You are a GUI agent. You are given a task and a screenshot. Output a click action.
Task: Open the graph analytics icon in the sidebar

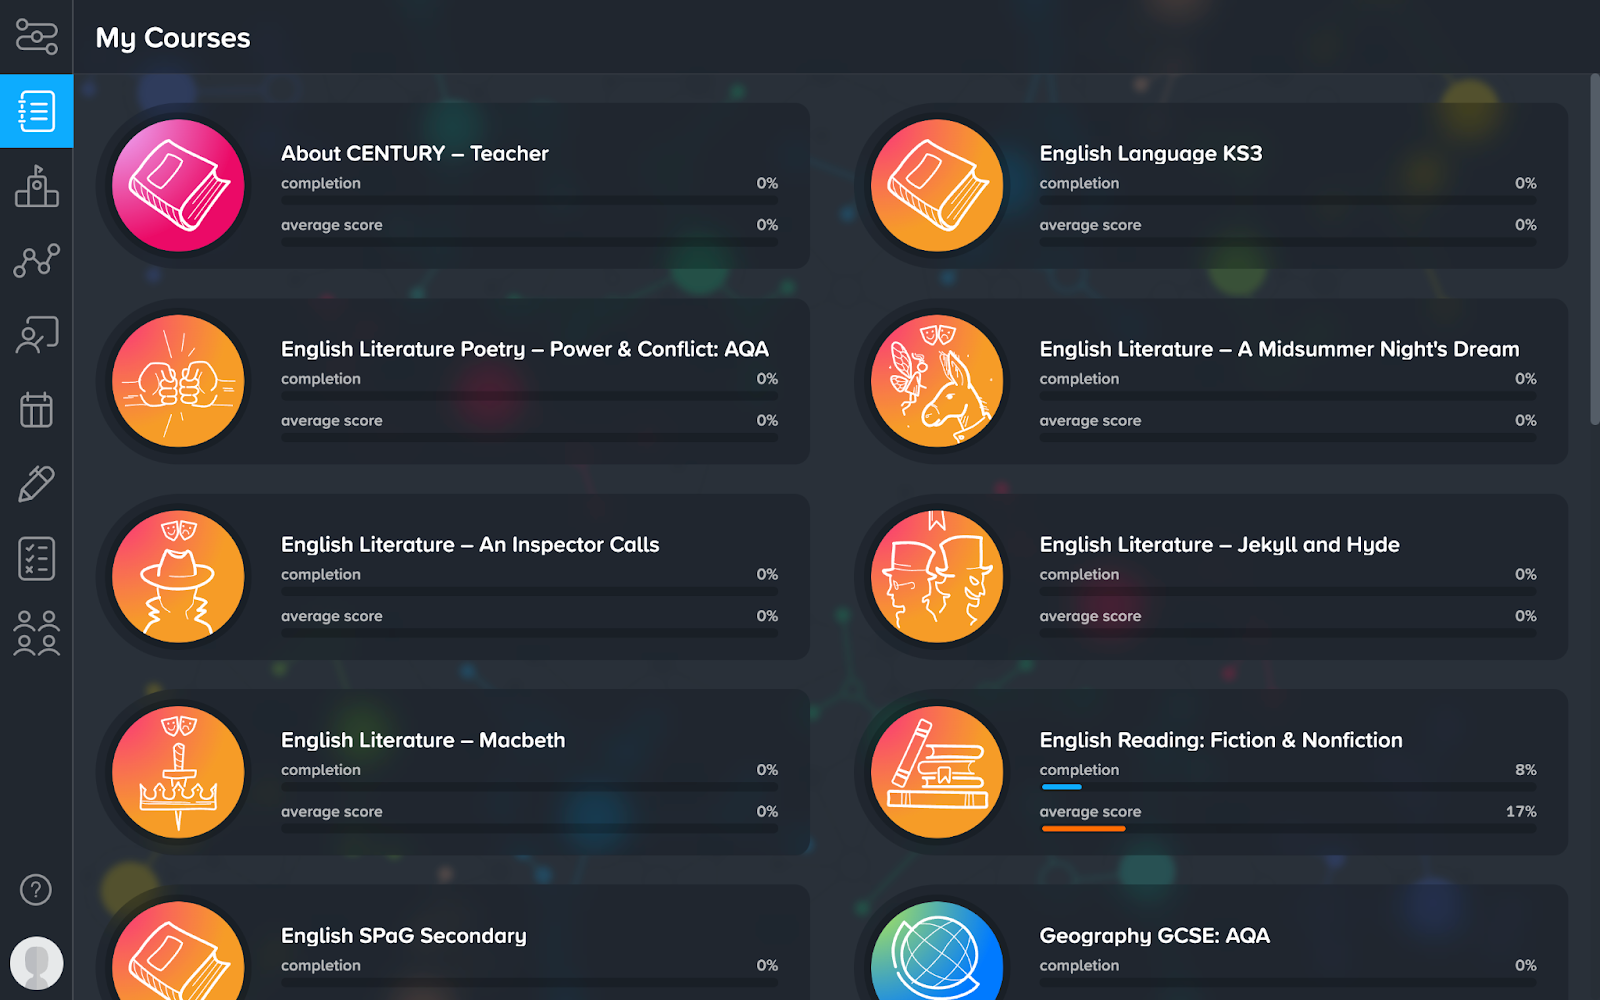pyautogui.click(x=36, y=261)
